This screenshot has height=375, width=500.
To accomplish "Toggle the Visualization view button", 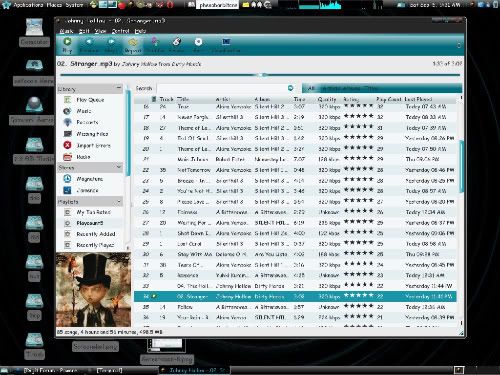I will [226, 45].
